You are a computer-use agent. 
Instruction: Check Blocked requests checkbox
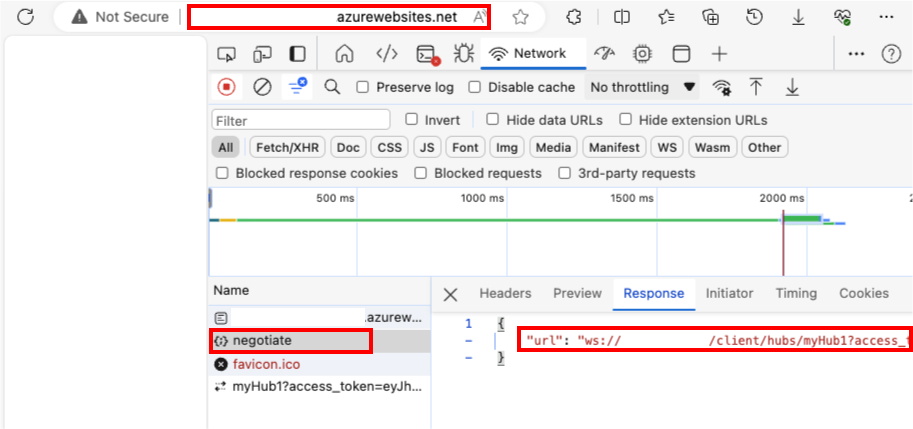(421, 173)
